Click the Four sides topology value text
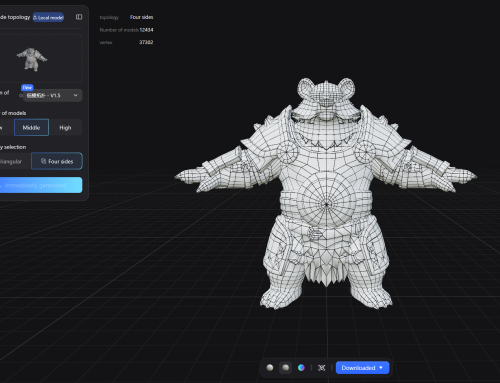Image resolution: width=500 pixels, height=383 pixels. [x=141, y=17]
